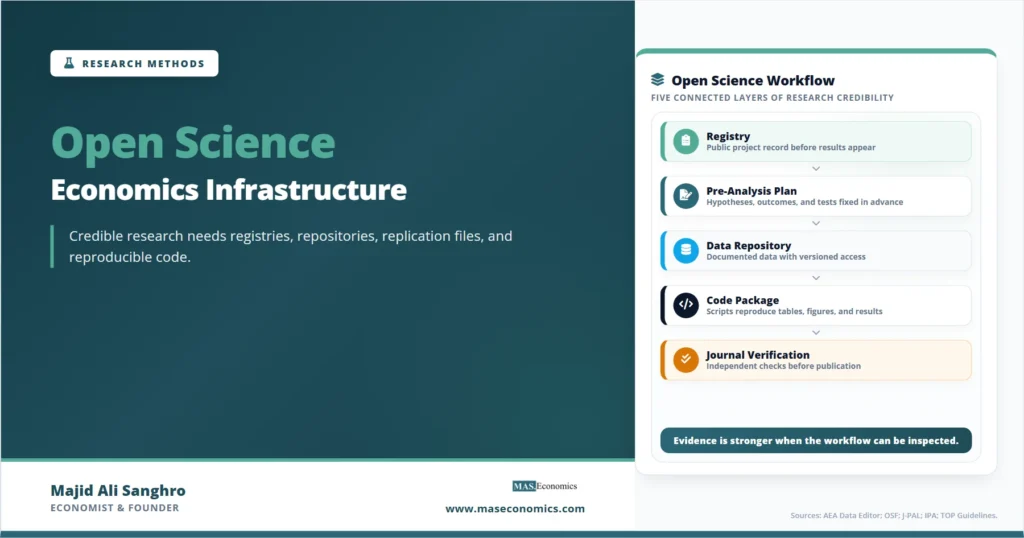Select the Pre-Analysis Plan title
Screen dimensions: 1024x538
752,191
